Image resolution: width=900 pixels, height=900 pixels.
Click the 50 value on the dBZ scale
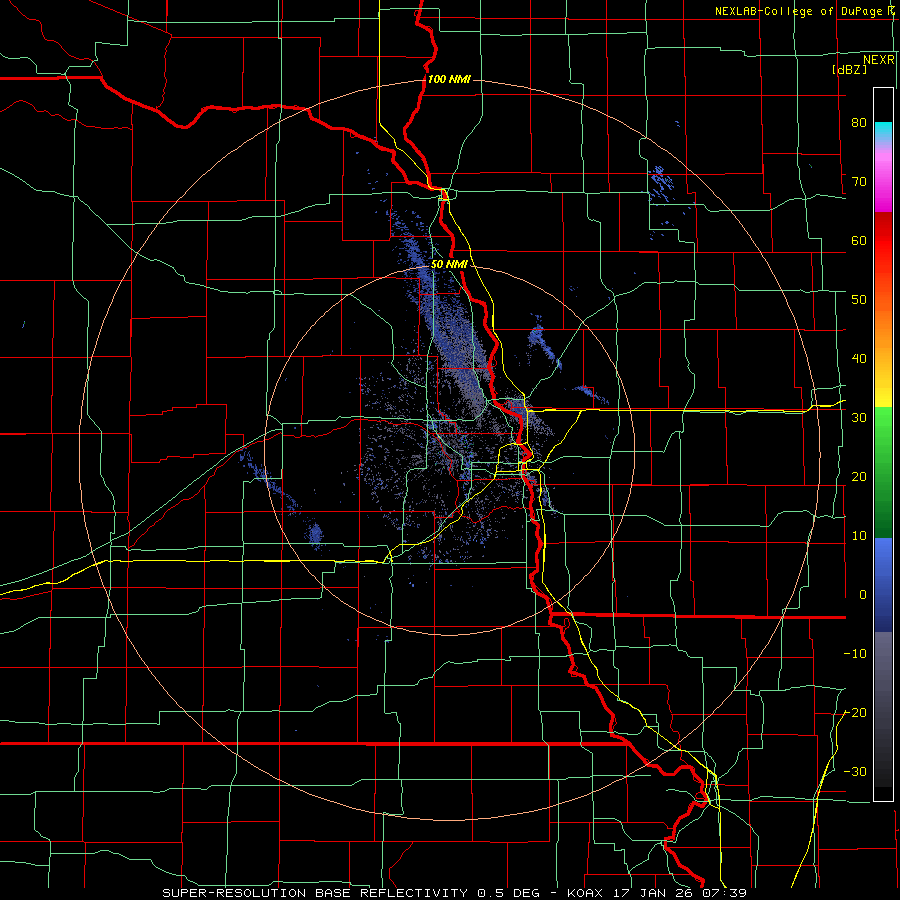click(x=859, y=300)
